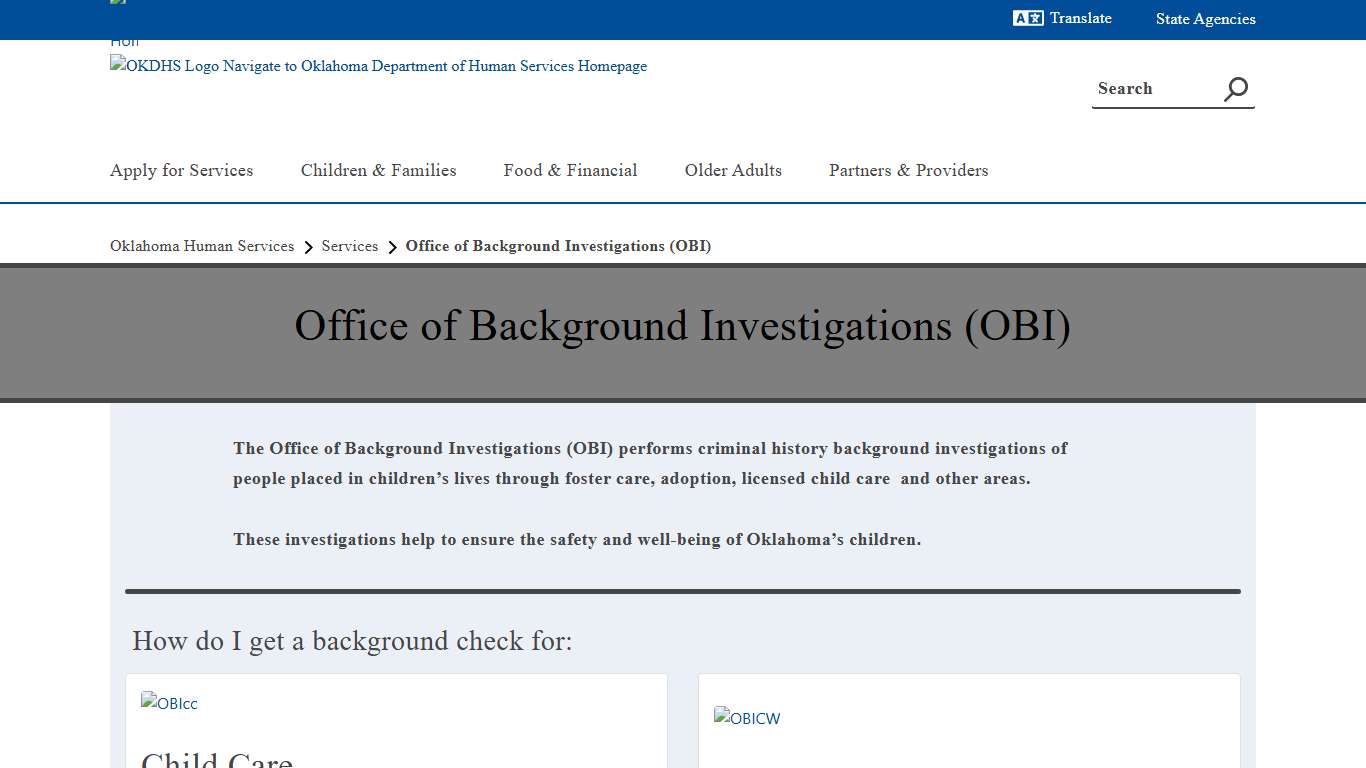This screenshot has height=768, width=1366.
Task: Click the Translate text label
Action: click(1080, 18)
